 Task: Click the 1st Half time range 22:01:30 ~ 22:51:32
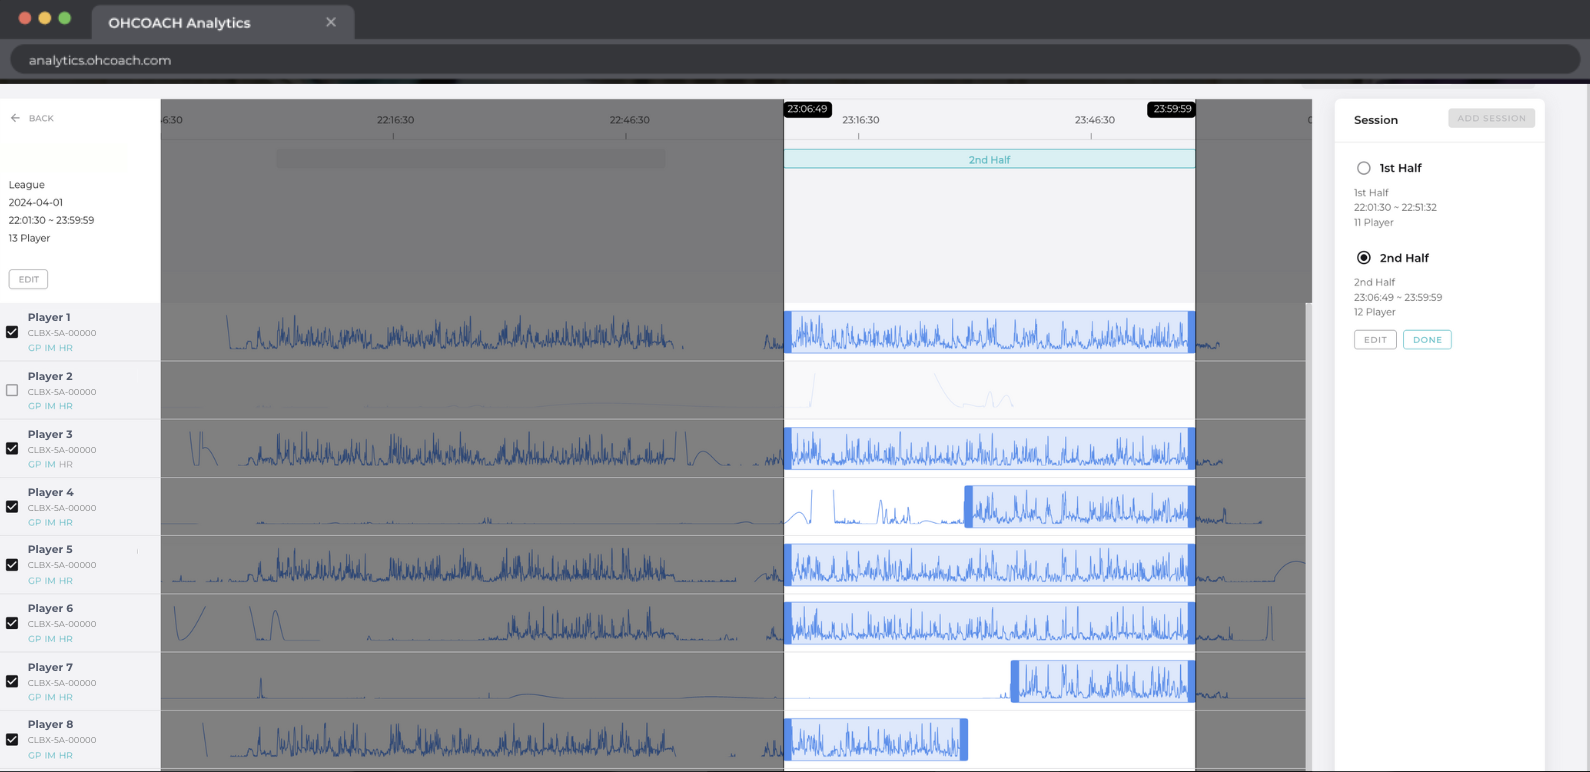[x=1395, y=207]
